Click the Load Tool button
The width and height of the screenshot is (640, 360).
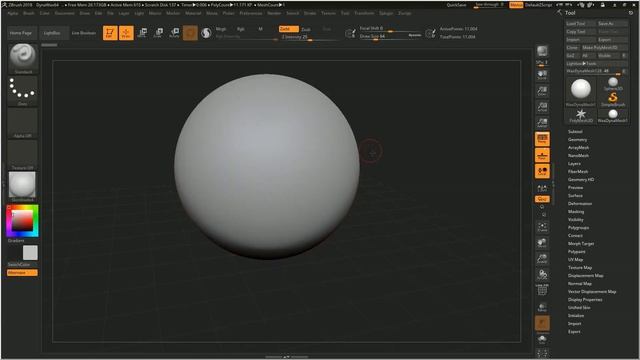point(580,24)
